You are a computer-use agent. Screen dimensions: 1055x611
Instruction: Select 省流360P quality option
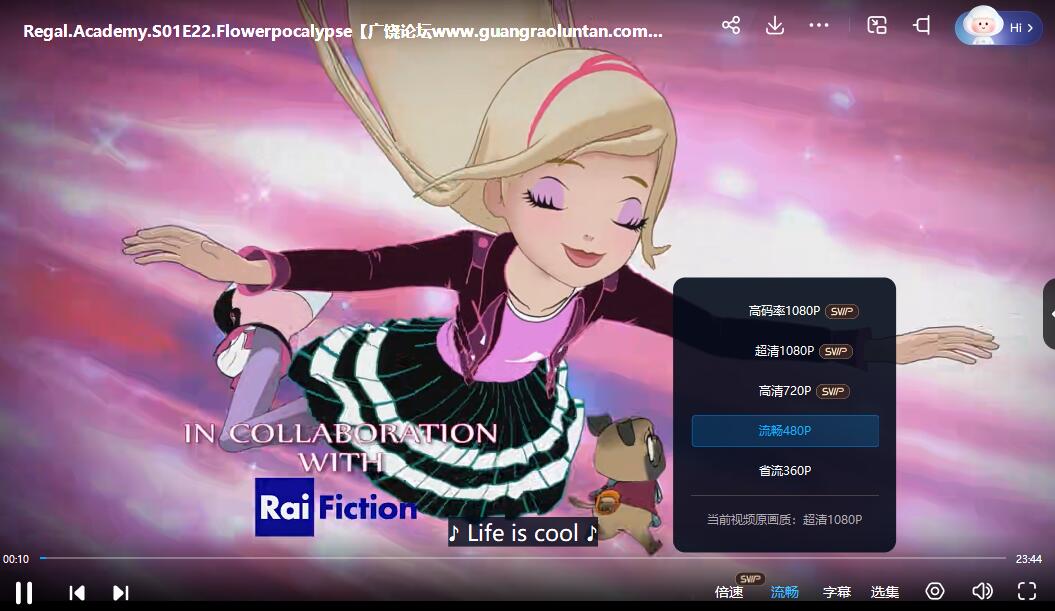785,470
